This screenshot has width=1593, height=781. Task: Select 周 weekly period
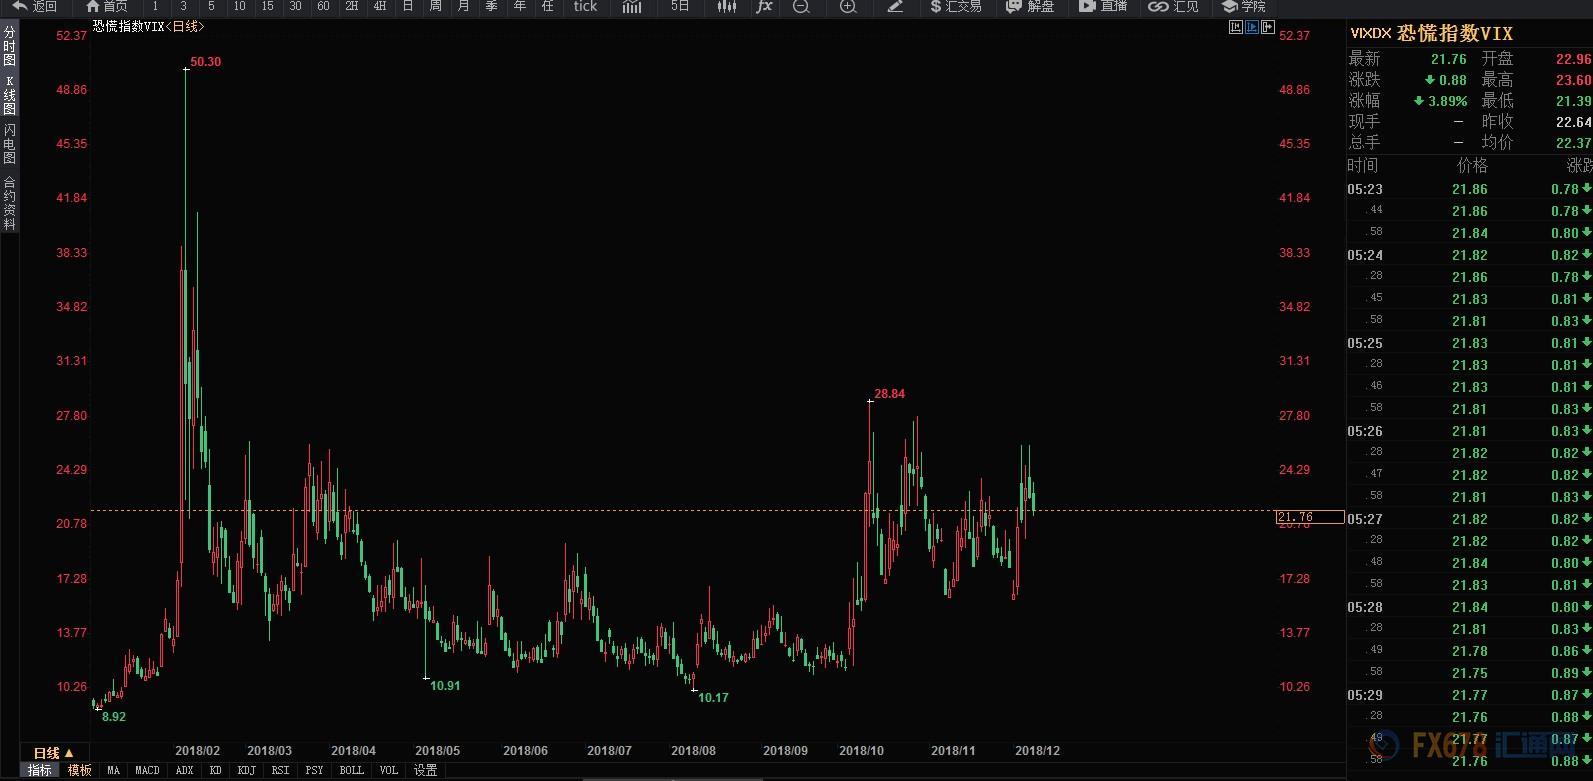[435, 6]
